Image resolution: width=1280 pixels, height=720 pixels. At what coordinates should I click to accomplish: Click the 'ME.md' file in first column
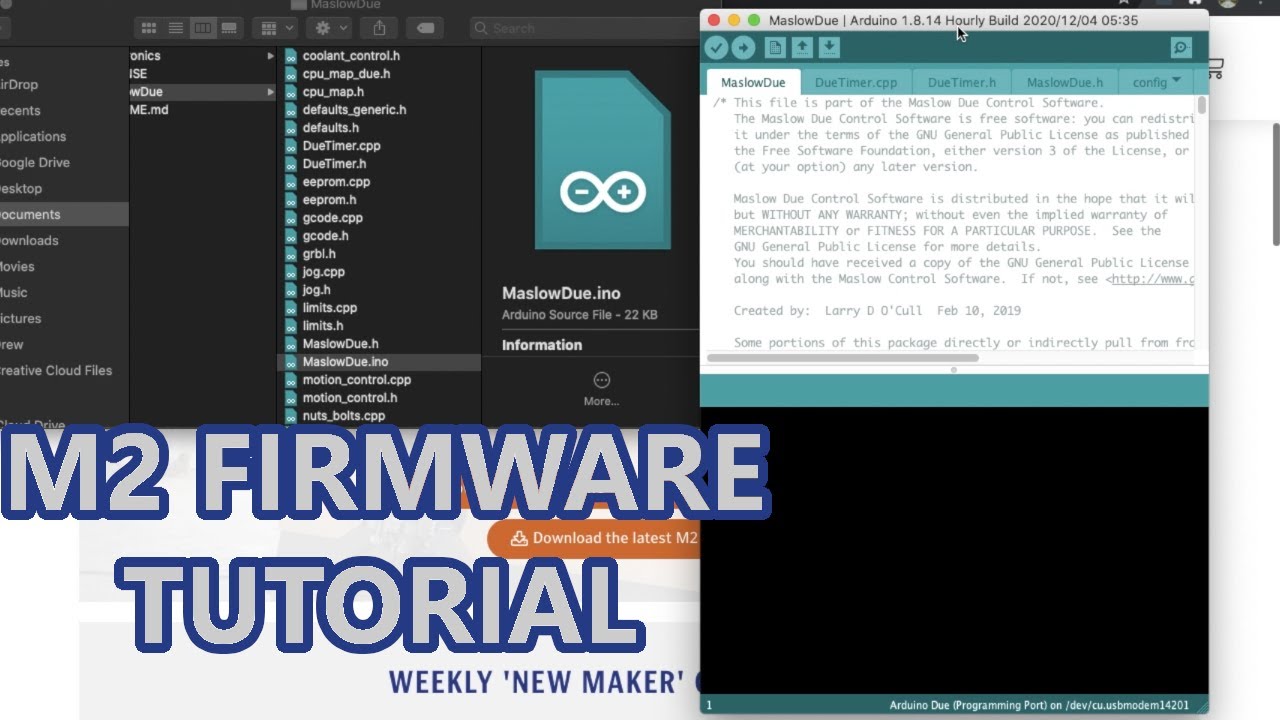coord(150,110)
